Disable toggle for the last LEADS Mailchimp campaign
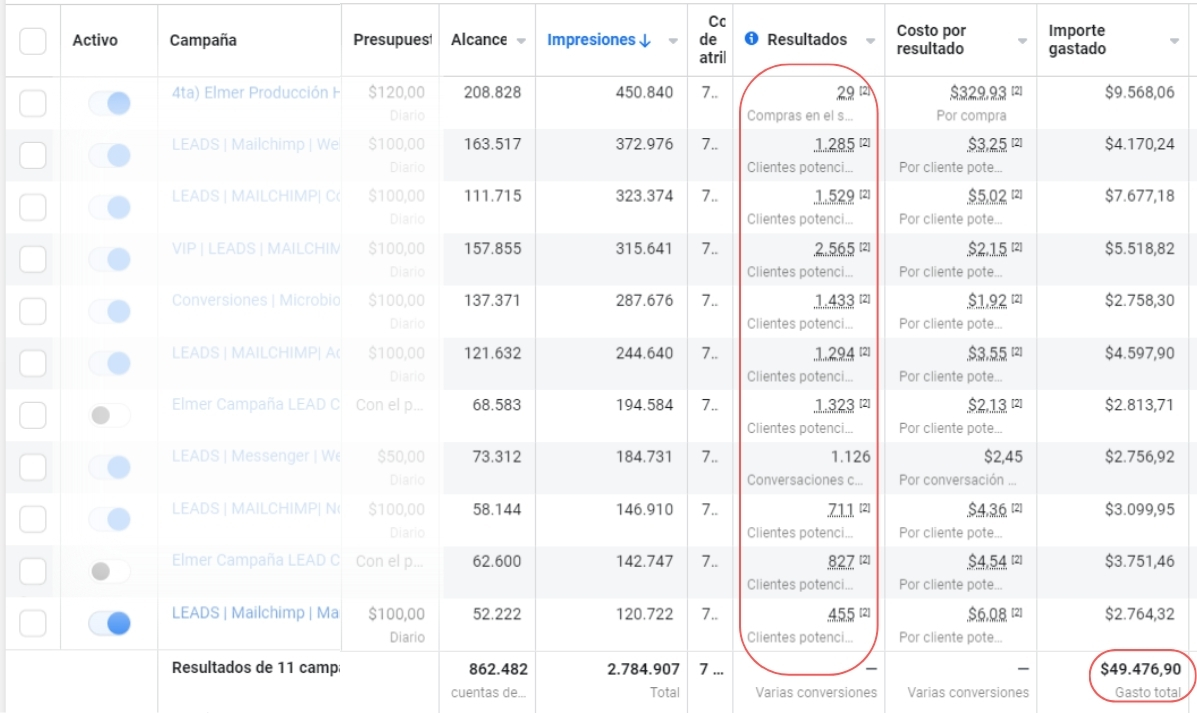1197x713 pixels. [109, 623]
